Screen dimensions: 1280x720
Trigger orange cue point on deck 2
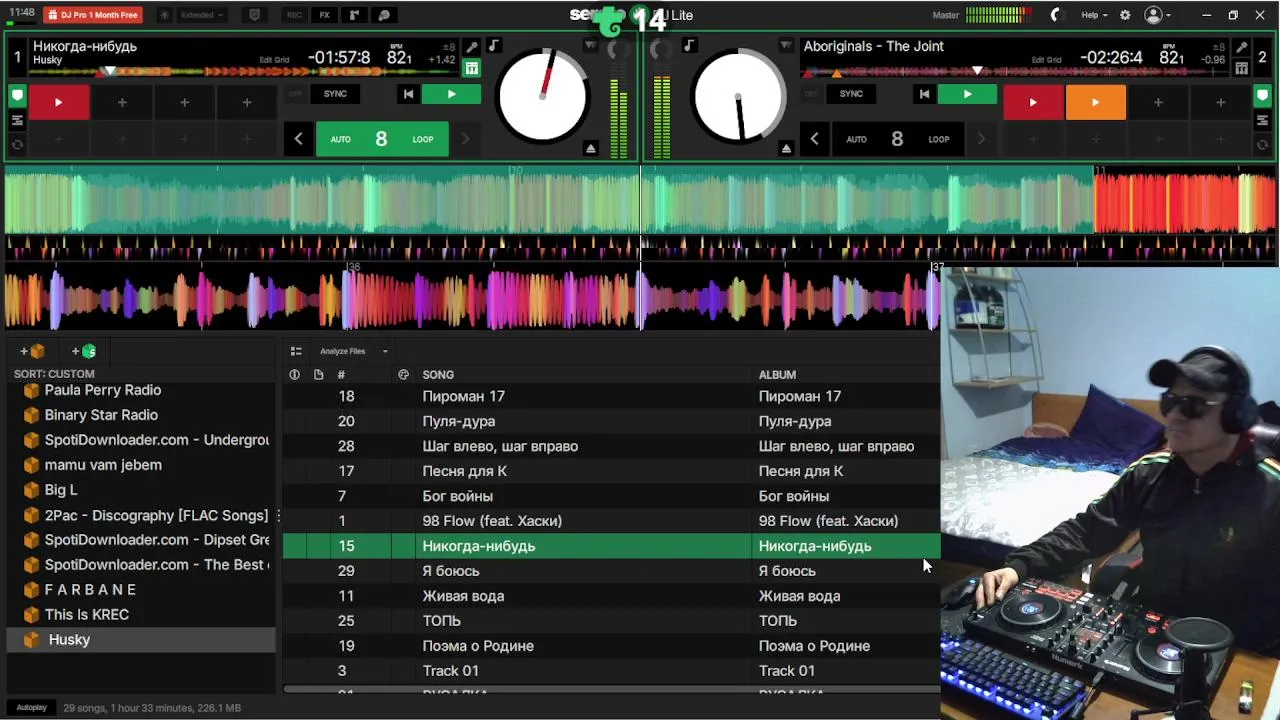1095,102
